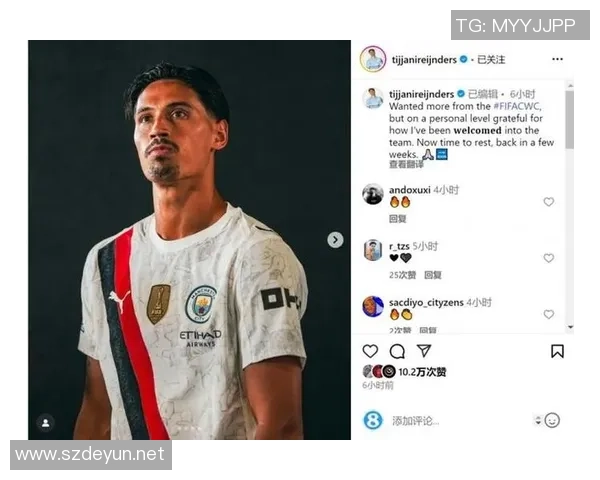The image size is (600, 480).
Task: Open the emoji picker in comment box
Action: click(x=552, y=420)
